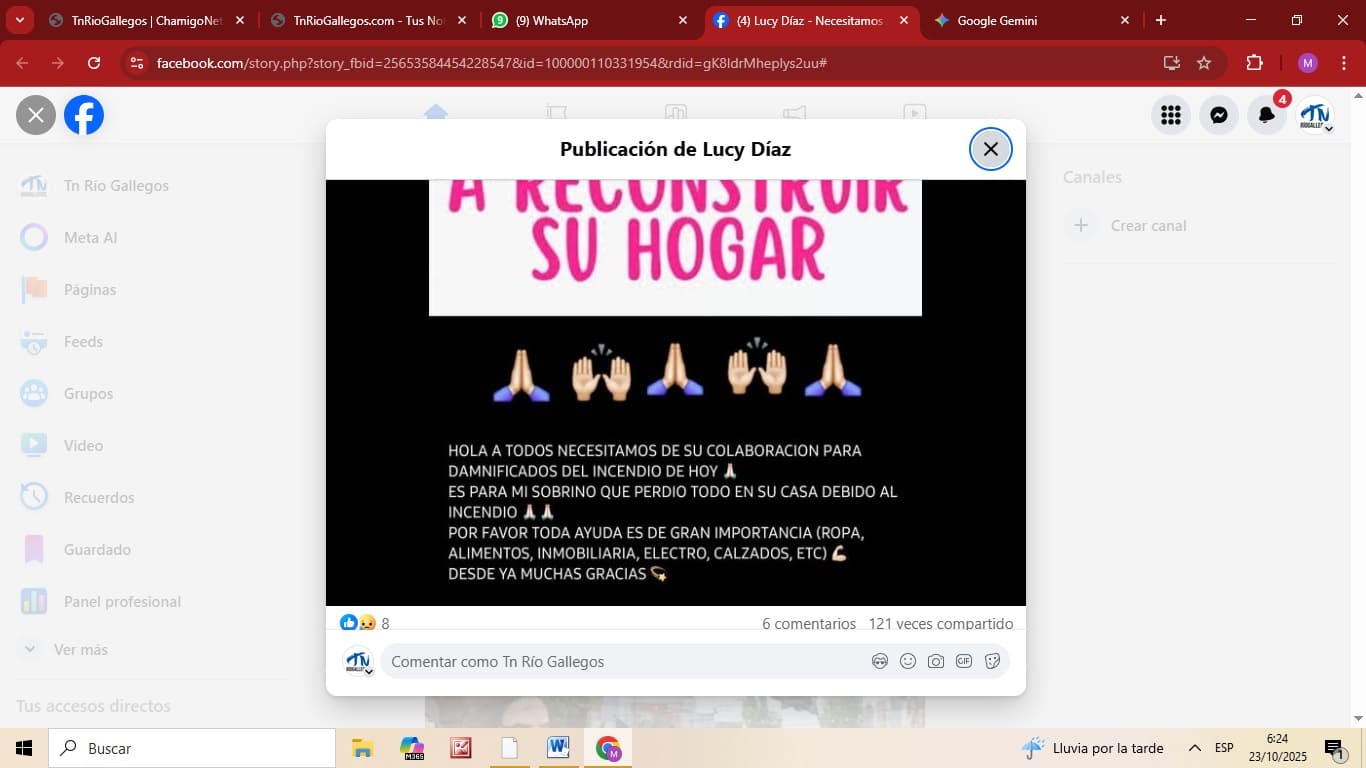This screenshot has height=768, width=1366.
Task: Click the avatar sticker icon in comment box
Action: tap(880, 661)
